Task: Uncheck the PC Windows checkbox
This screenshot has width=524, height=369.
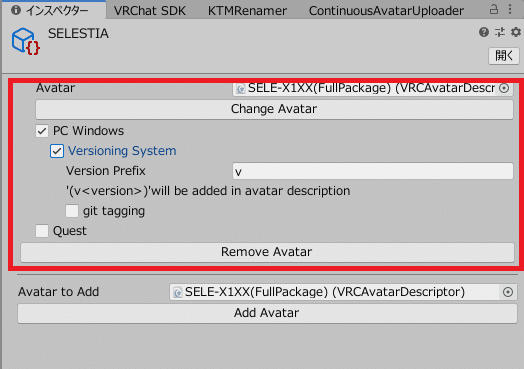Action: pyautogui.click(x=42, y=131)
